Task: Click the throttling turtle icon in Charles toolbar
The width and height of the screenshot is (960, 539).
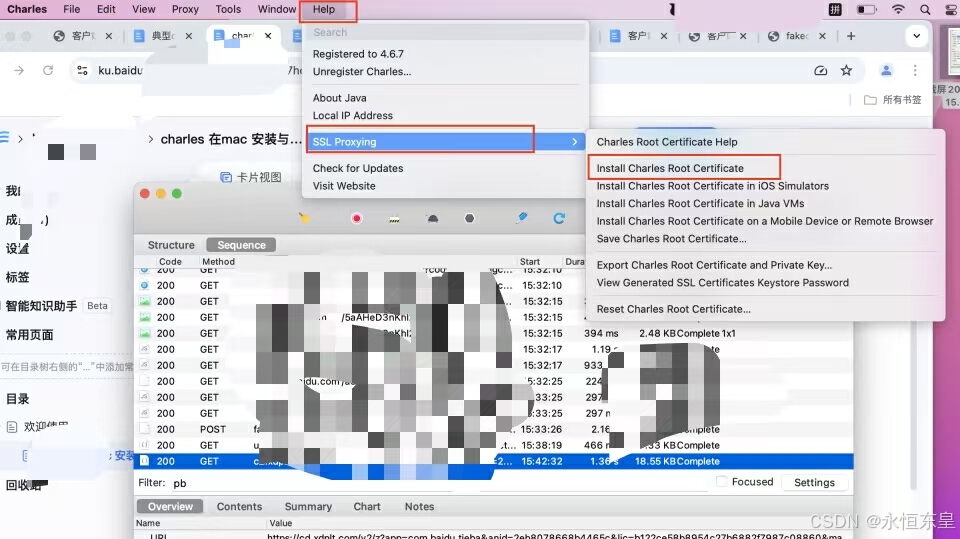Action: click(432, 218)
